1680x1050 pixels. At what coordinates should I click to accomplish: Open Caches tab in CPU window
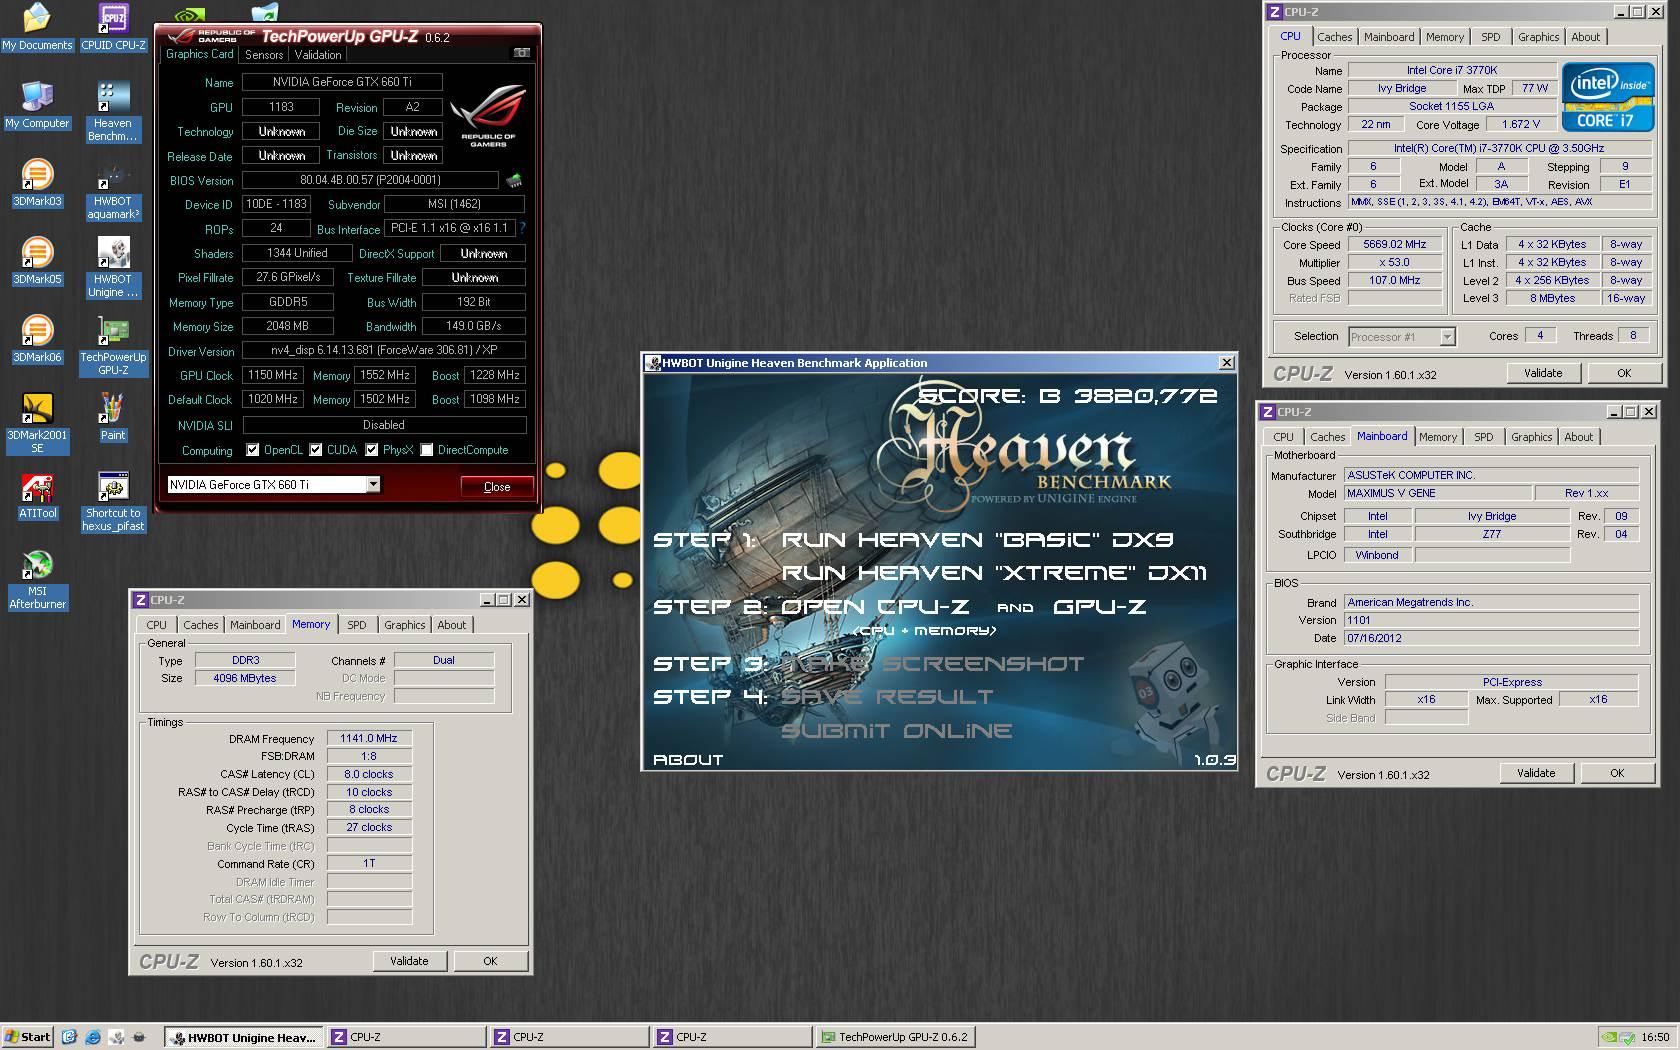1334,37
